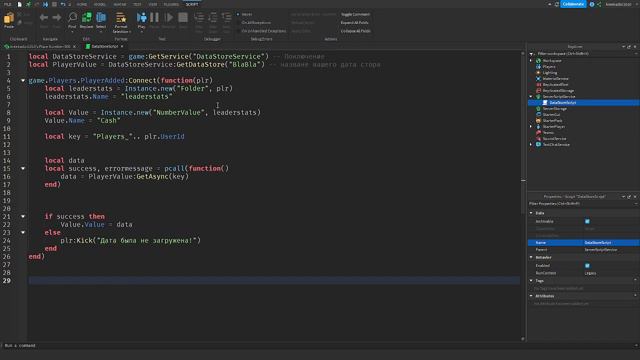Click the Paste icon in Clipboard group
This screenshot has width=640, height=360.
[9, 18]
